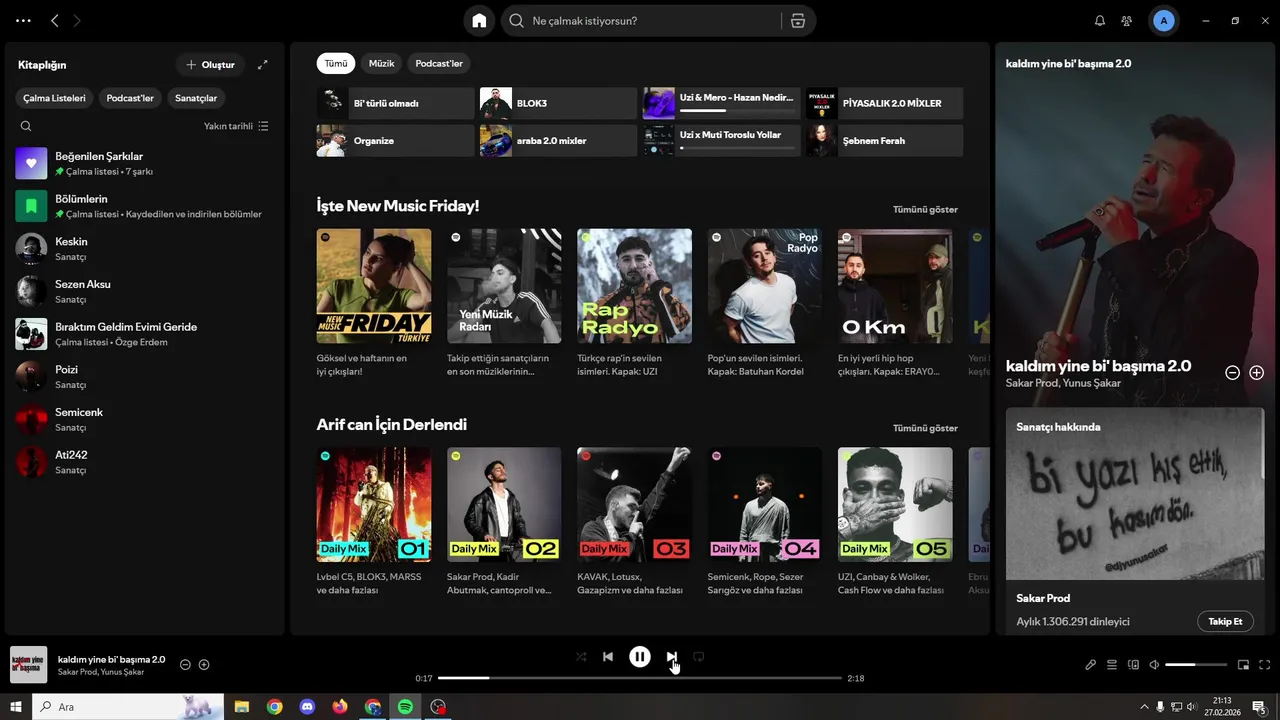This screenshot has width=1280, height=720.
Task: Show all Arif can İçin Derlendi items
Action: pyautogui.click(x=925, y=428)
